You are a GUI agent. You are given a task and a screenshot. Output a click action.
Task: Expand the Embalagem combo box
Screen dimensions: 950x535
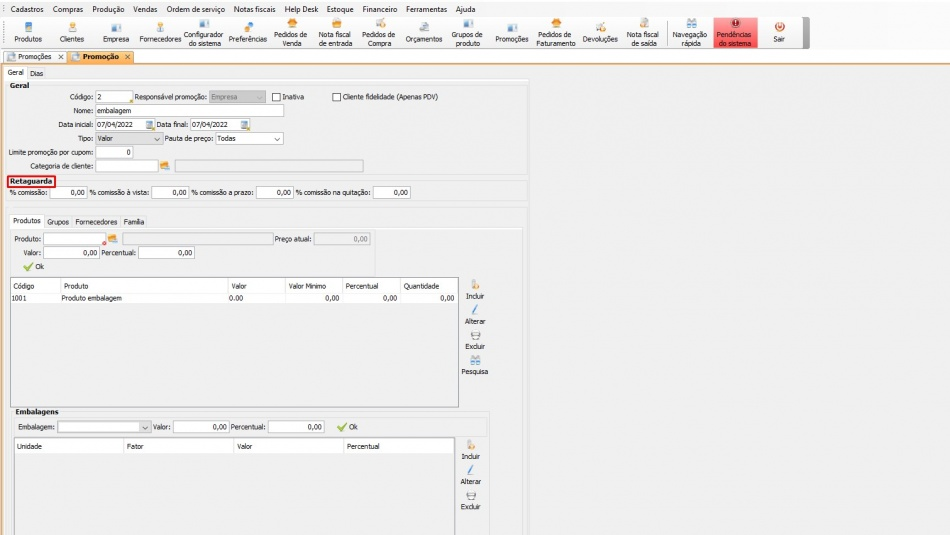145,427
